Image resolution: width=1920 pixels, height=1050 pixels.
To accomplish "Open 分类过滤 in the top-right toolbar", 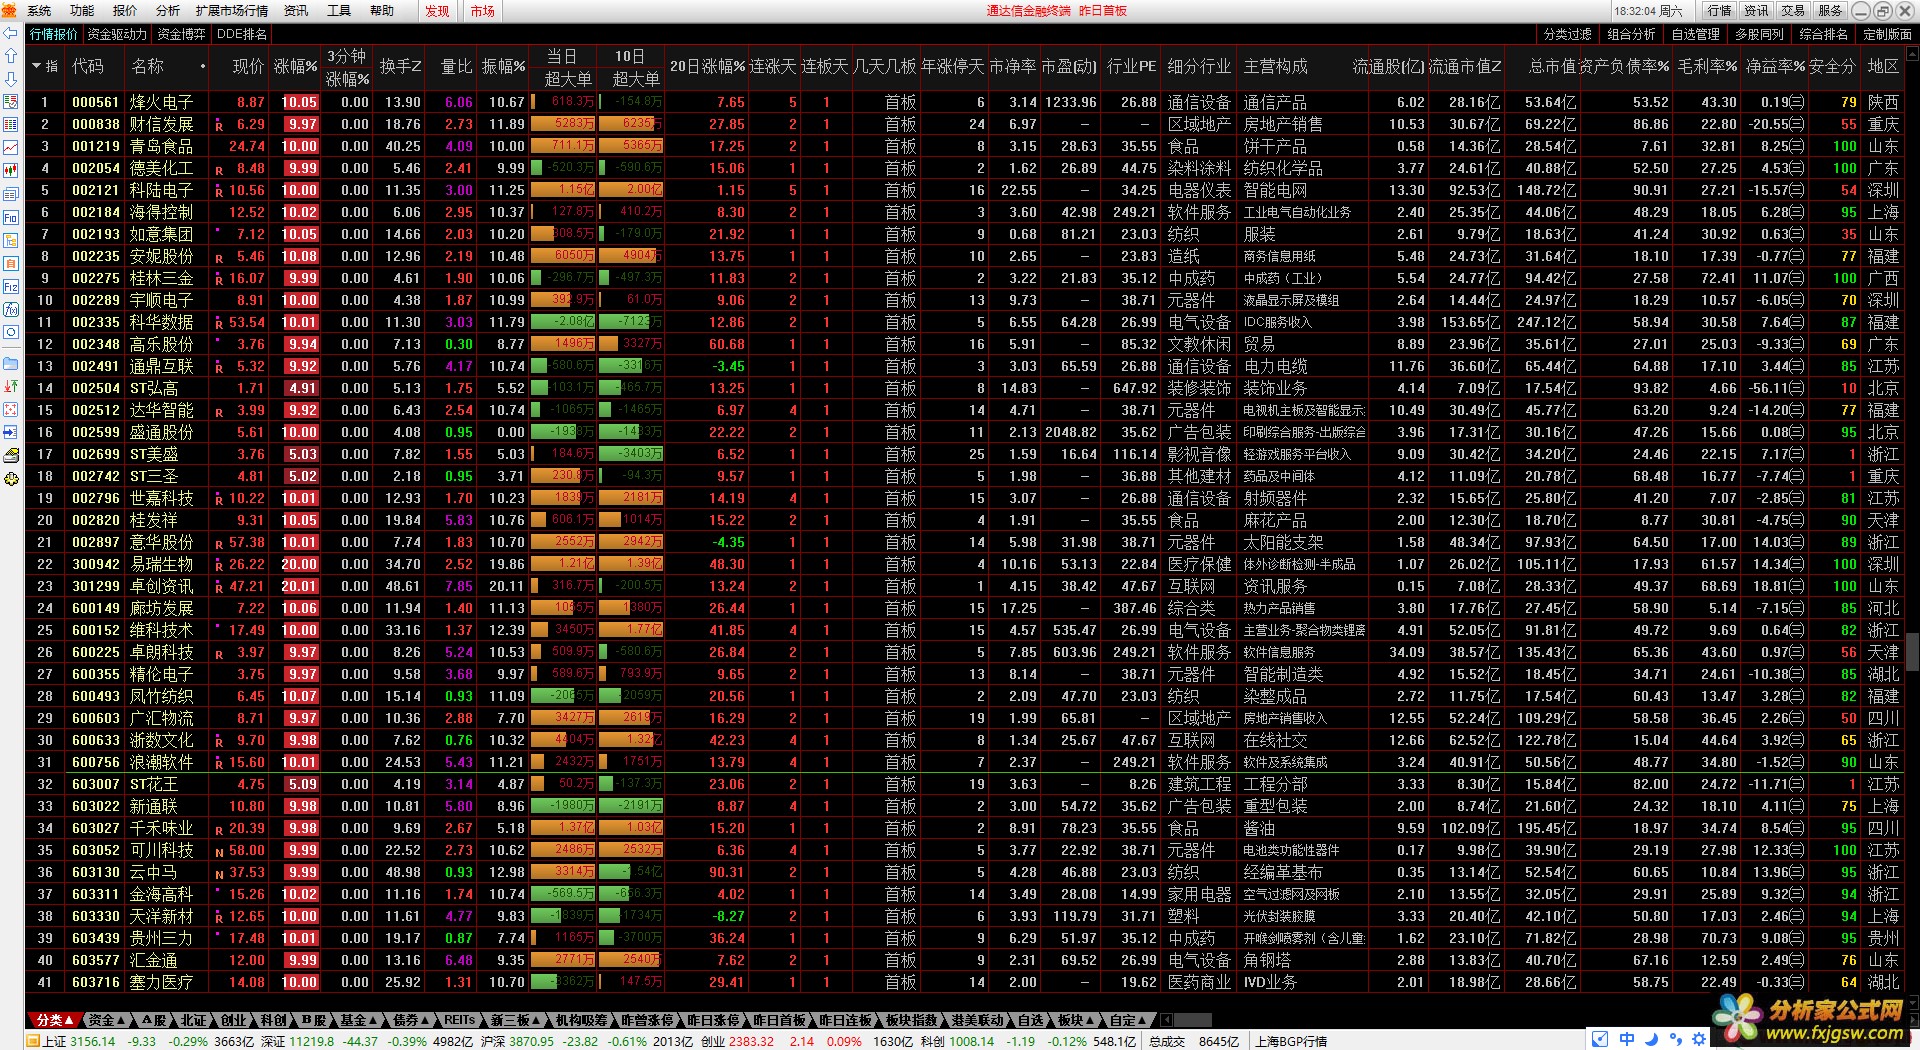I will pos(1567,34).
